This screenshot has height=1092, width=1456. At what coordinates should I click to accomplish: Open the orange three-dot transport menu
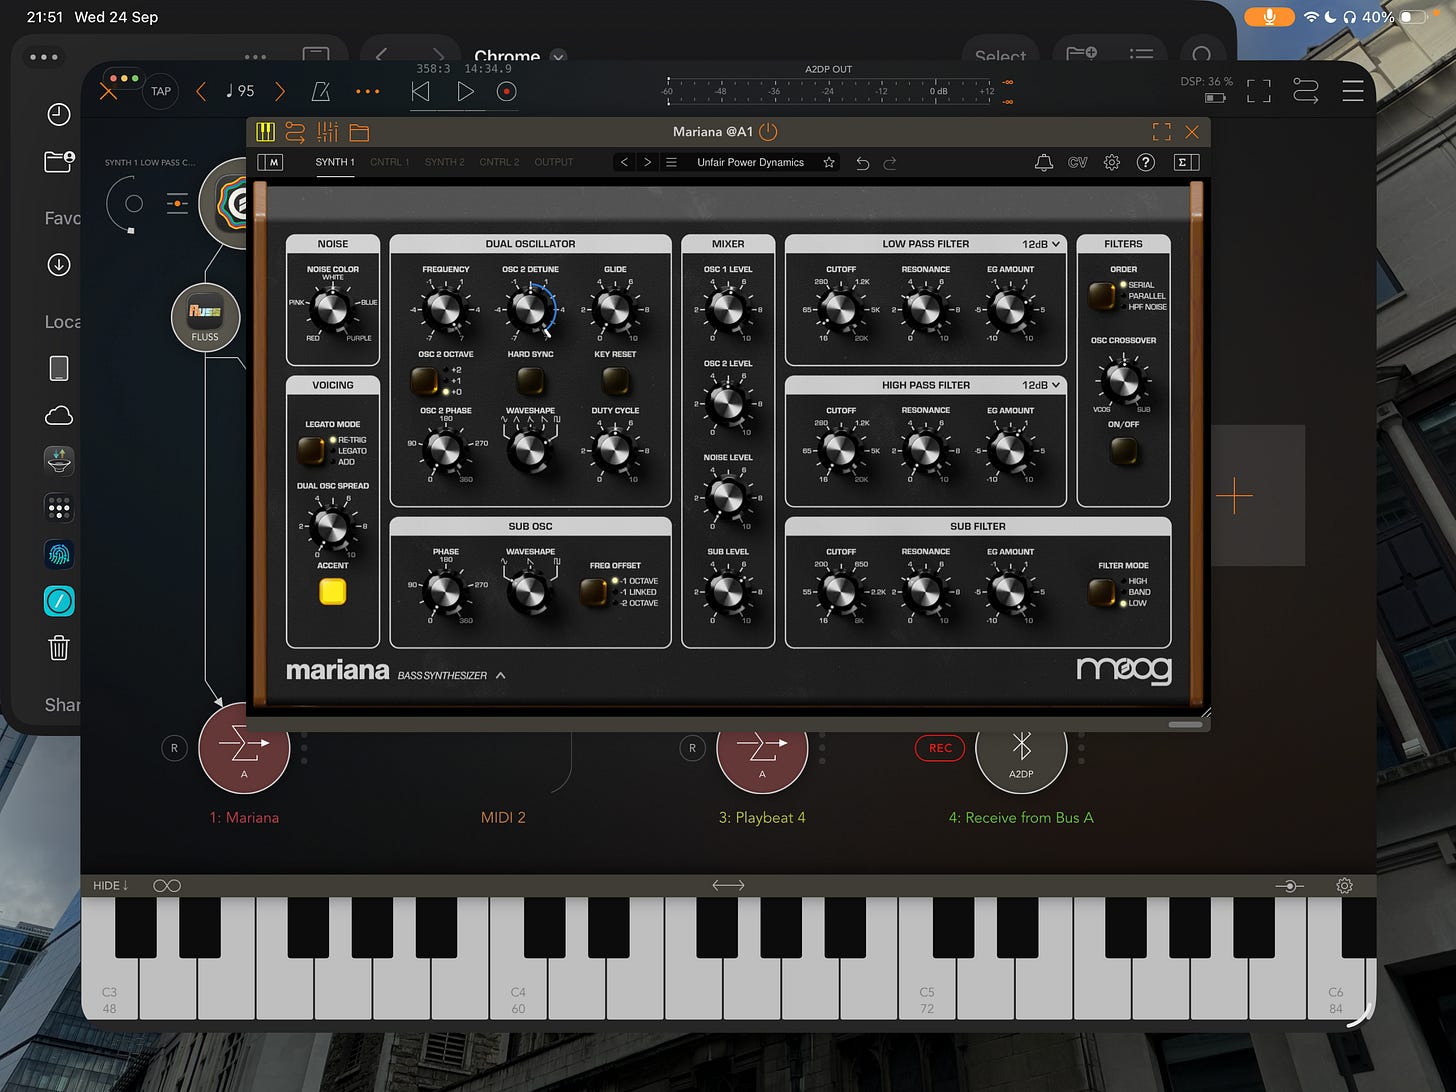tap(368, 91)
